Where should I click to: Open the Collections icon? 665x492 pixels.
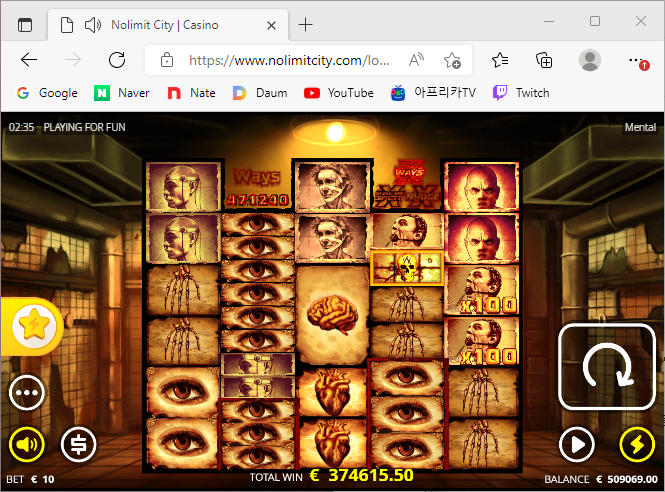pyautogui.click(x=544, y=60)
